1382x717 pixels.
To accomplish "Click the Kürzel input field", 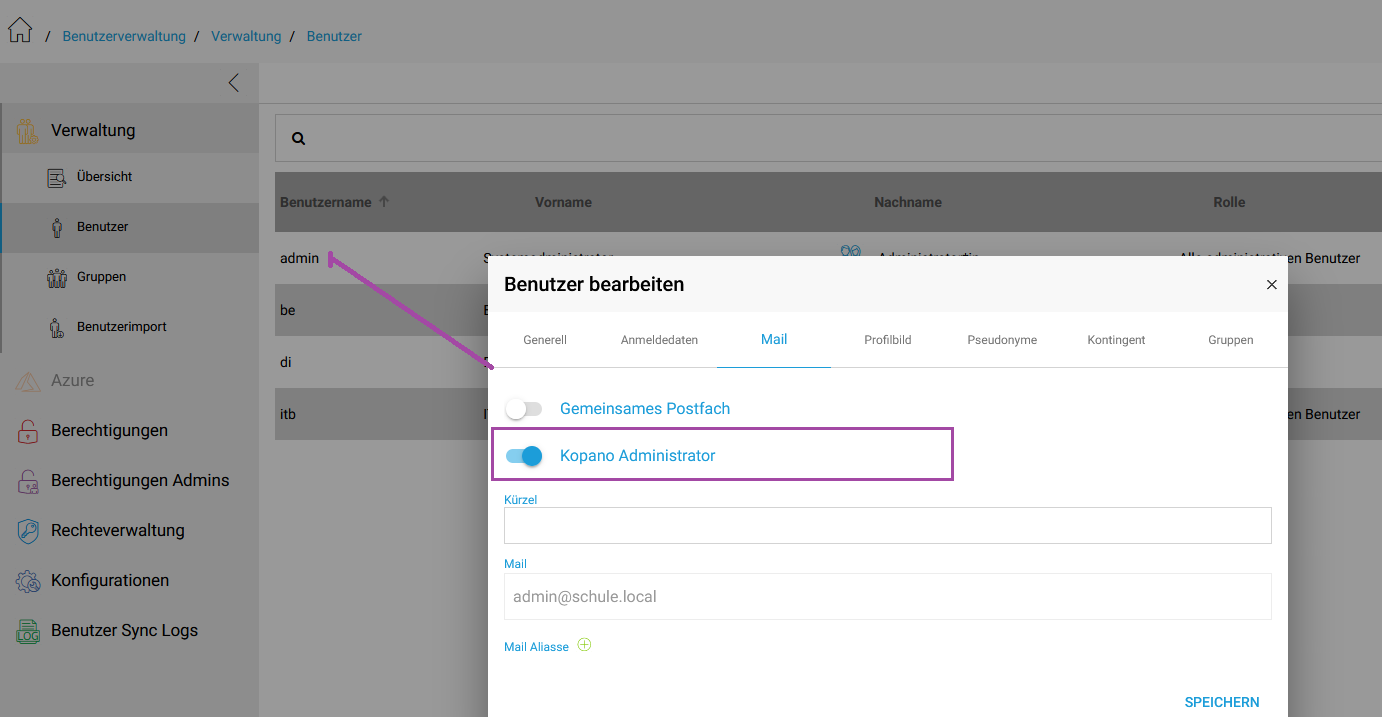I will (x=887, y=526).
